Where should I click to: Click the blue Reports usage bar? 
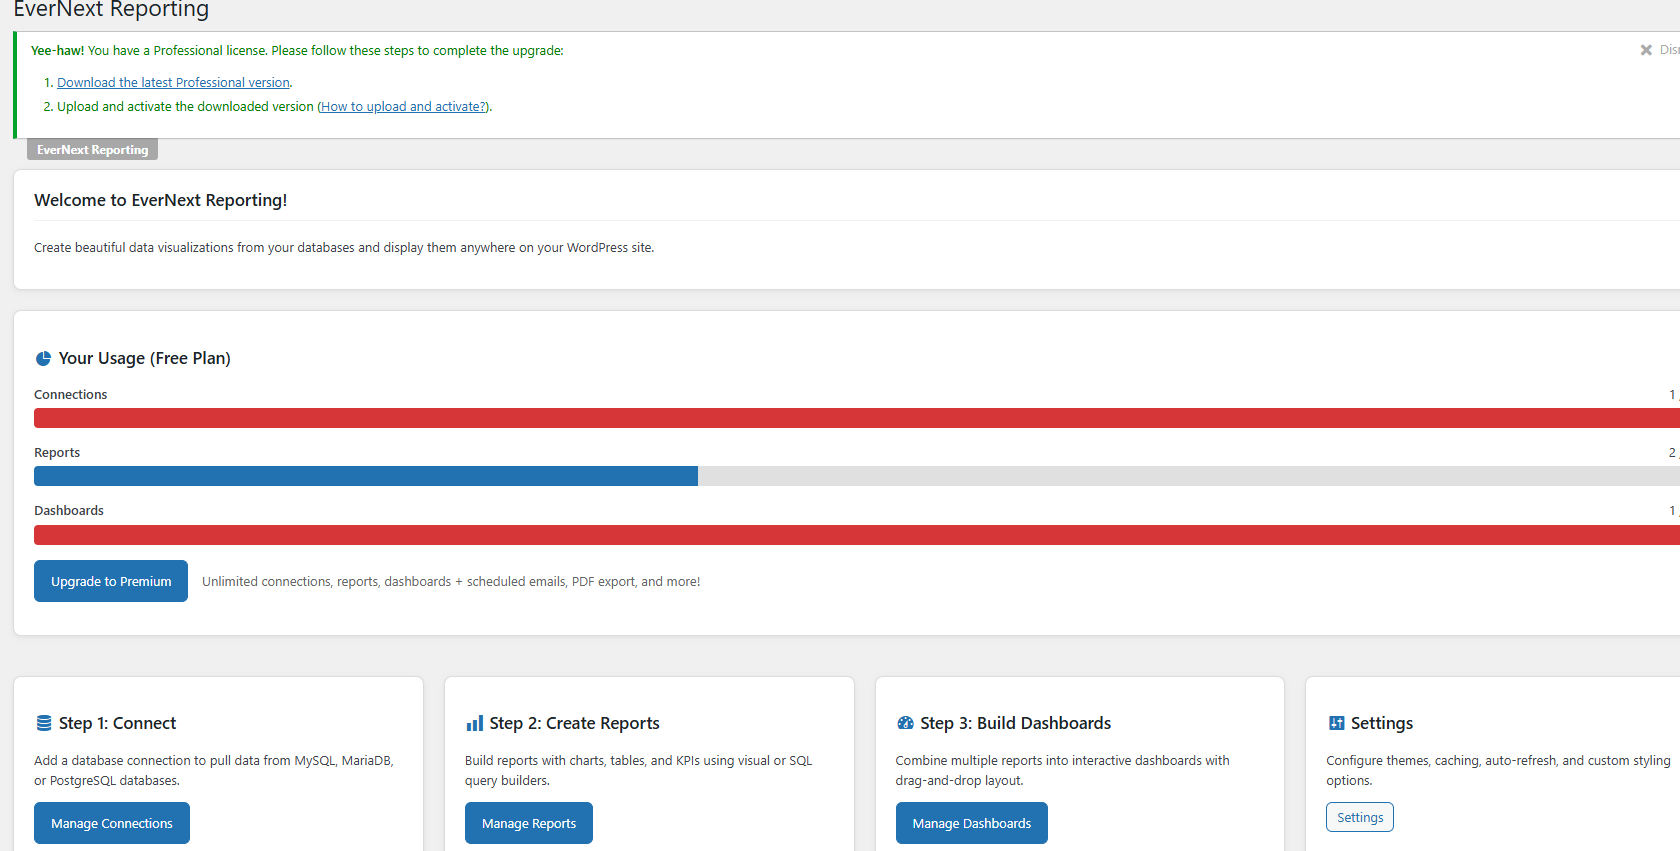point(366,476)
